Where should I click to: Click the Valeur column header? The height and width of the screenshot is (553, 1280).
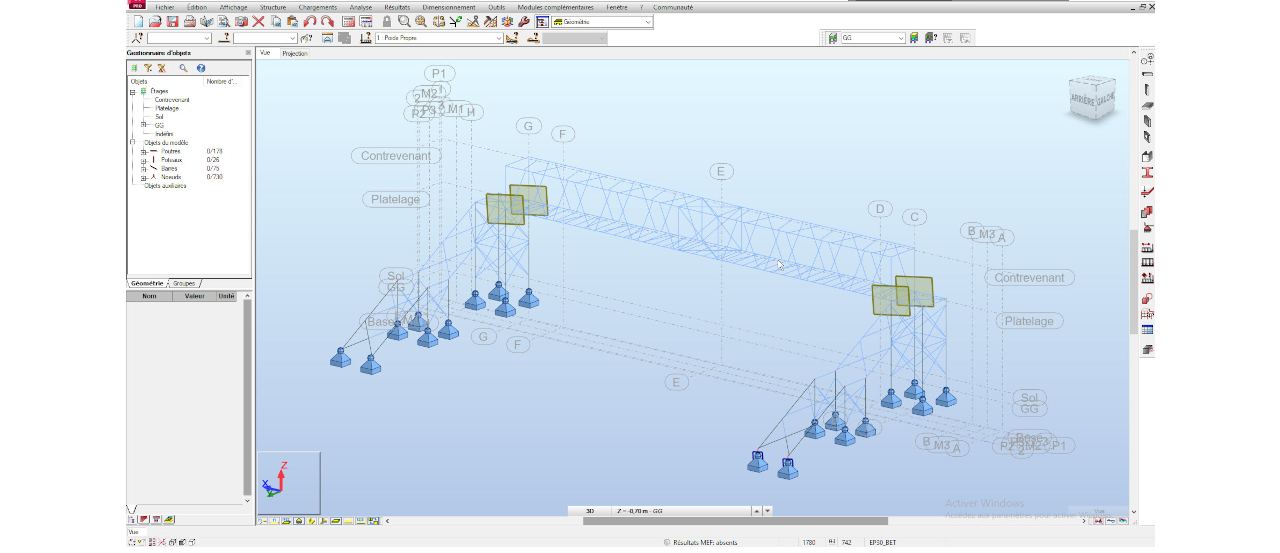pos(195,296)
